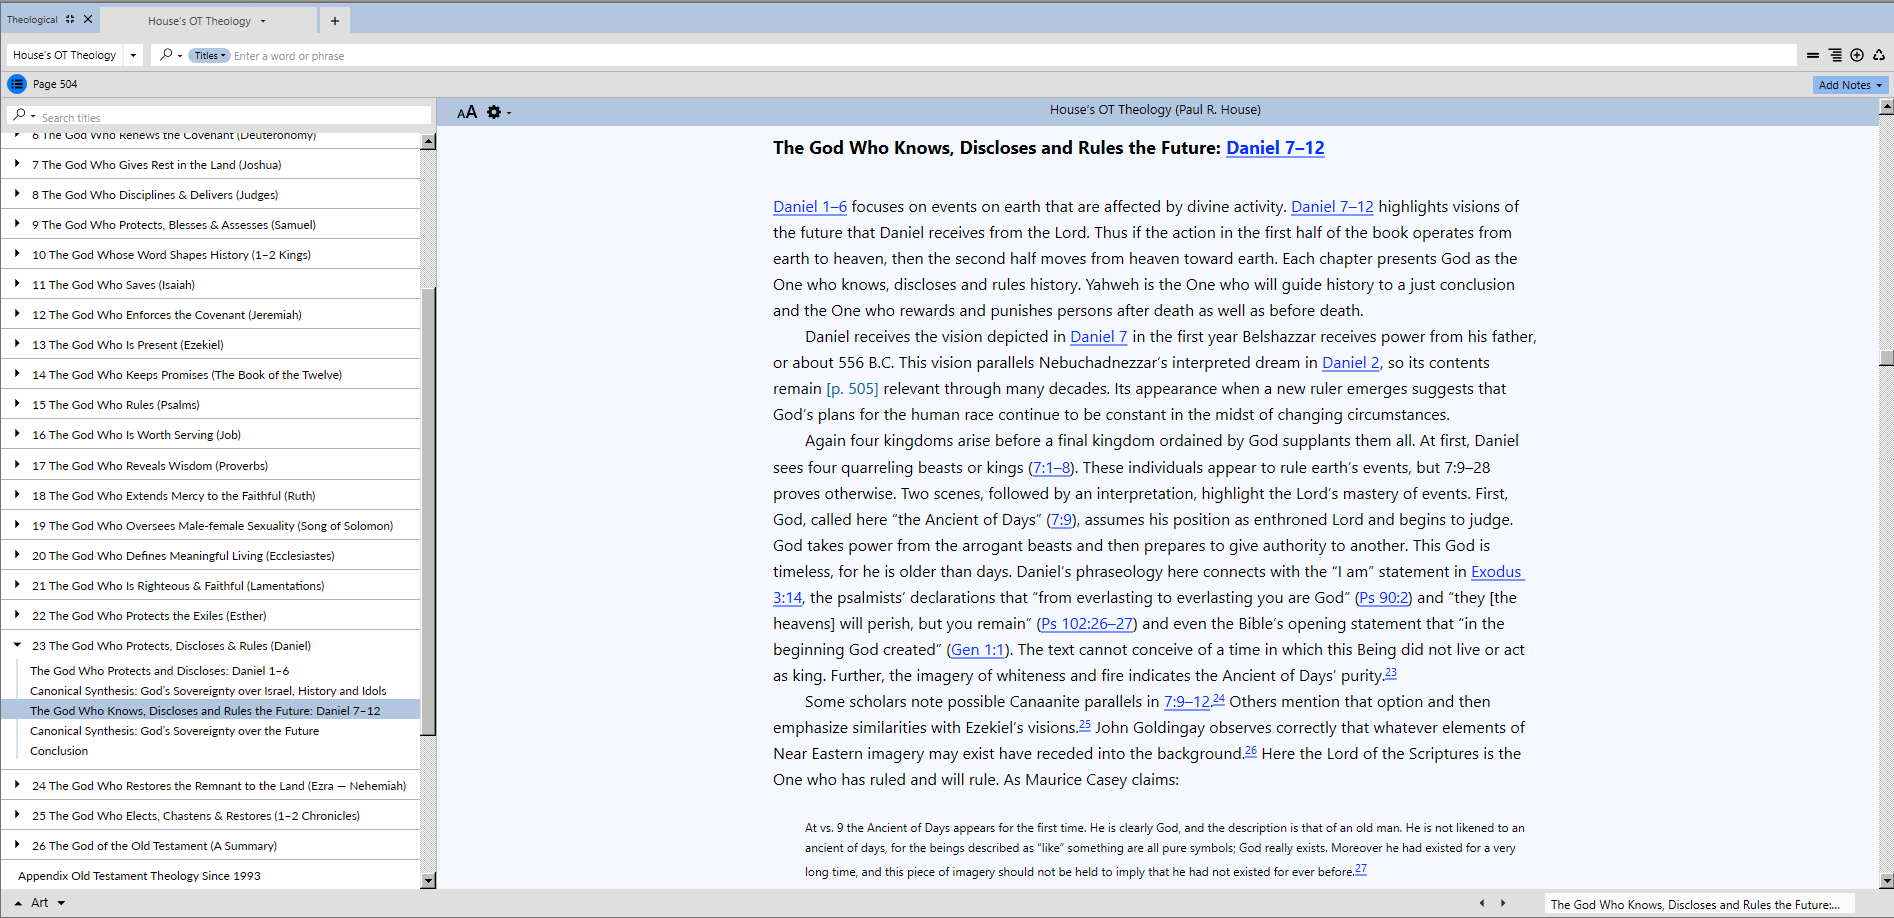Follow the Daniel 1–6 link in first paragraph
This screenshot has width=1894, height=918.
[x=810, y=207]
